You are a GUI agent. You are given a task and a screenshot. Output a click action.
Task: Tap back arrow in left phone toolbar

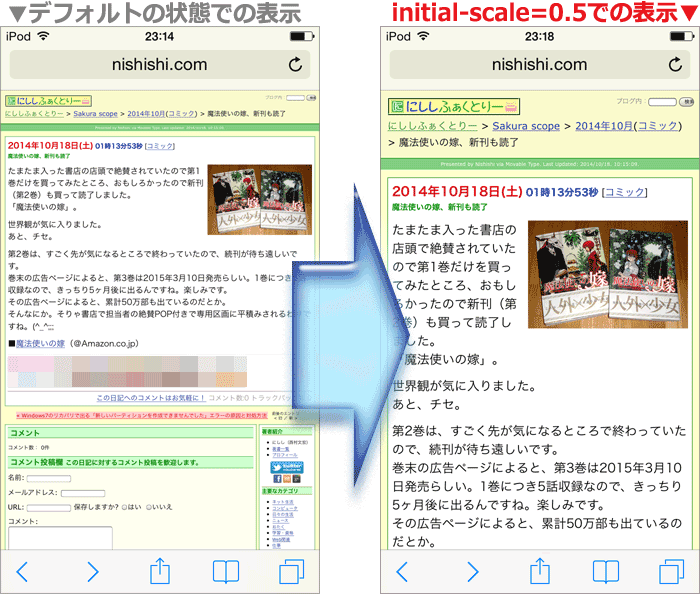[22, 572]
